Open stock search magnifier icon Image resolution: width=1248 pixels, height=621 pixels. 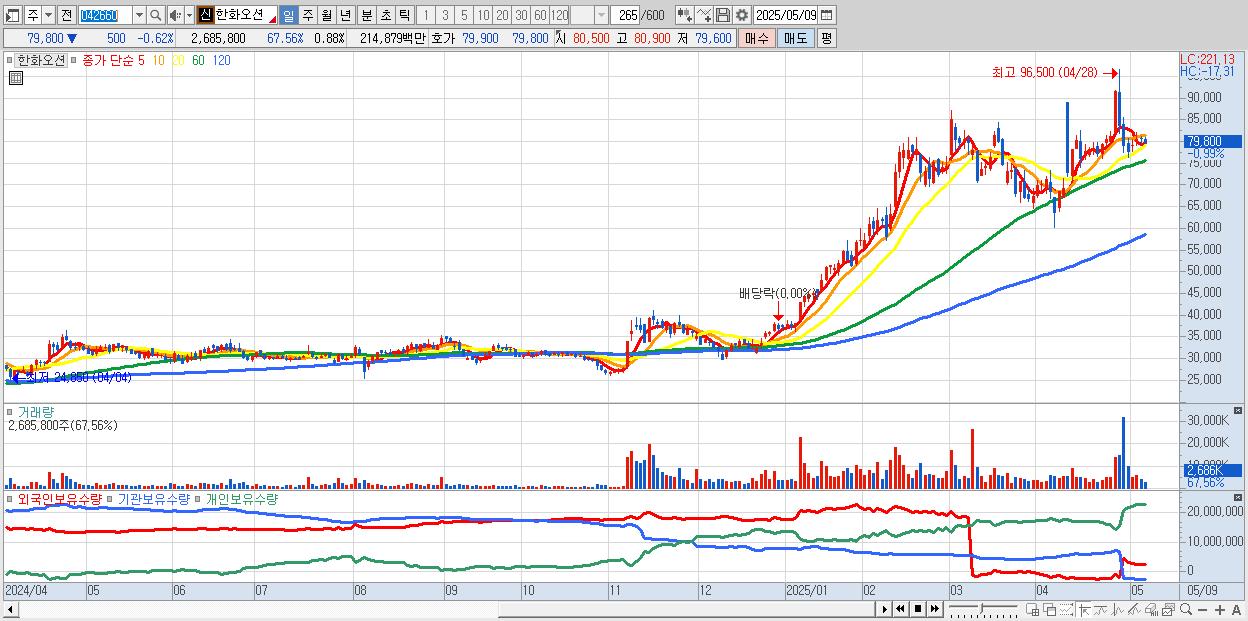[156, 15]
